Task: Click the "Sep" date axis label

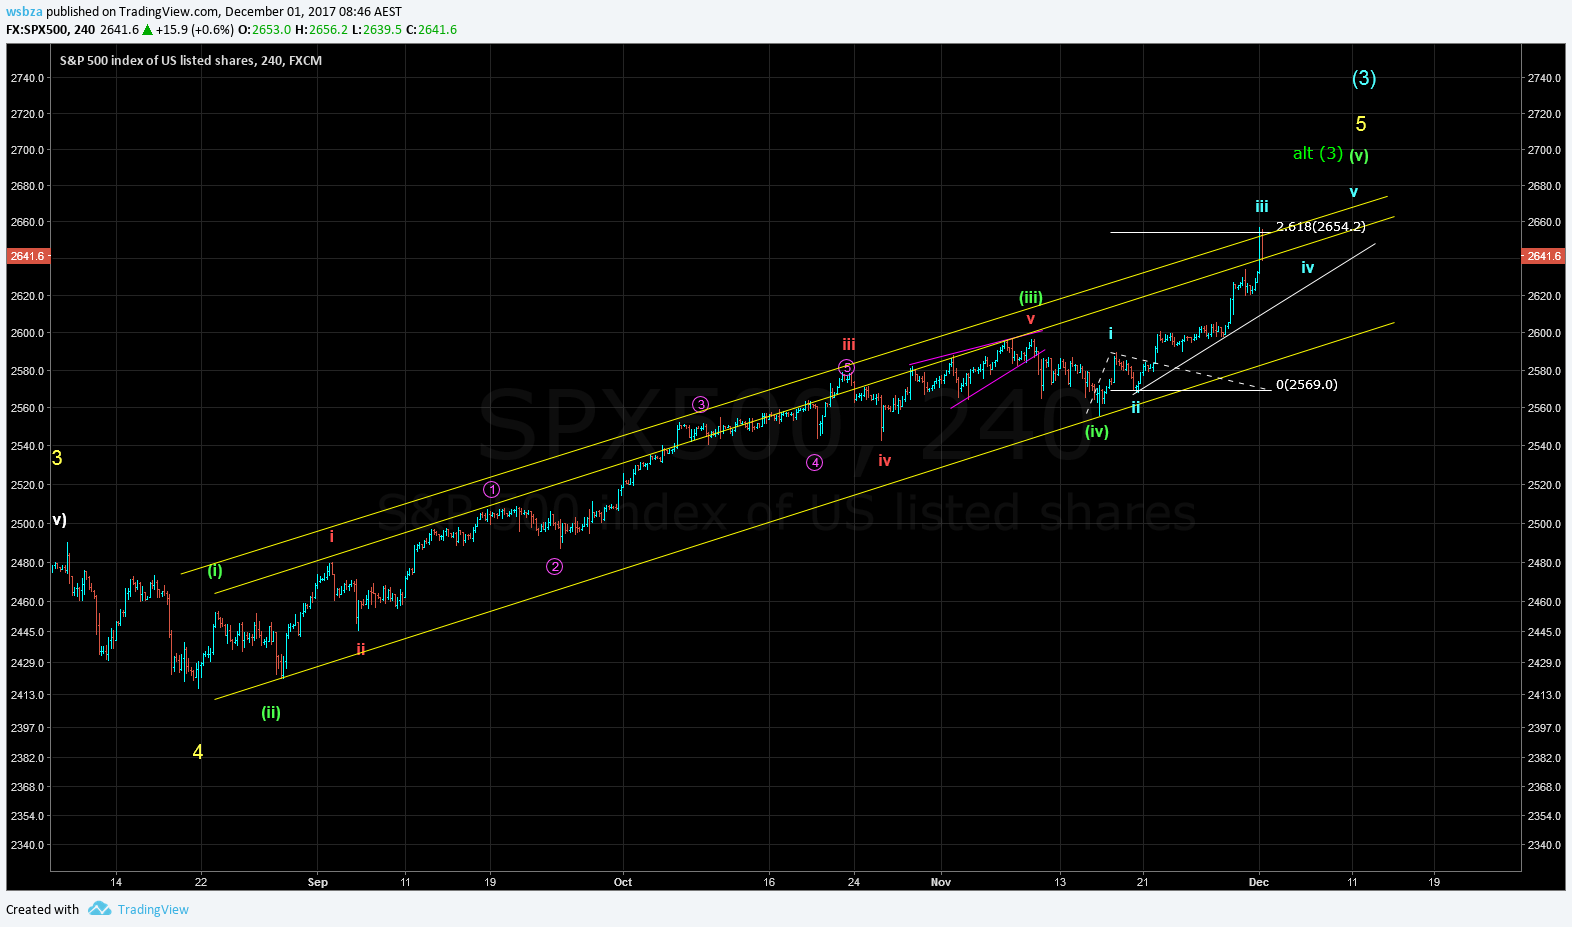Action: (318, 882)
